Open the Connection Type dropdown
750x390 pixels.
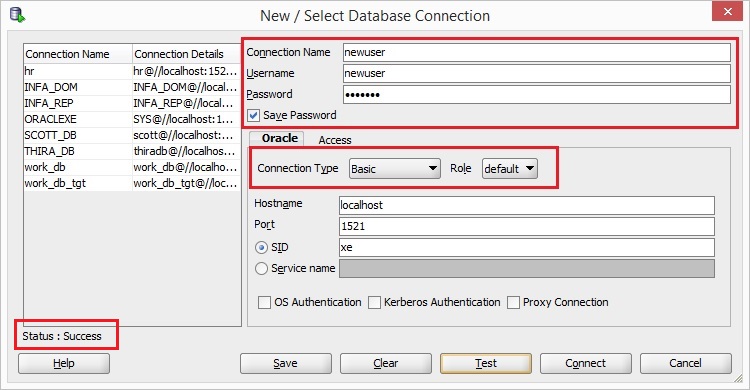[395, 168]
